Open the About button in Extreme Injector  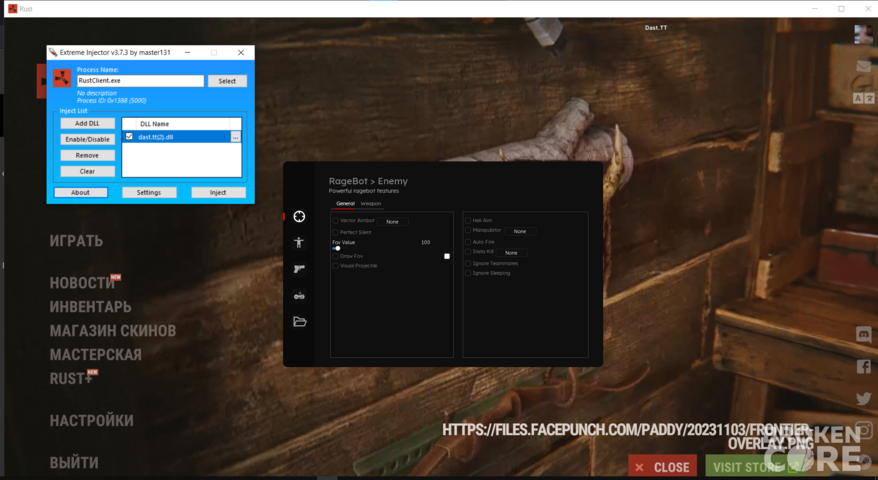[x=81, y=192]
